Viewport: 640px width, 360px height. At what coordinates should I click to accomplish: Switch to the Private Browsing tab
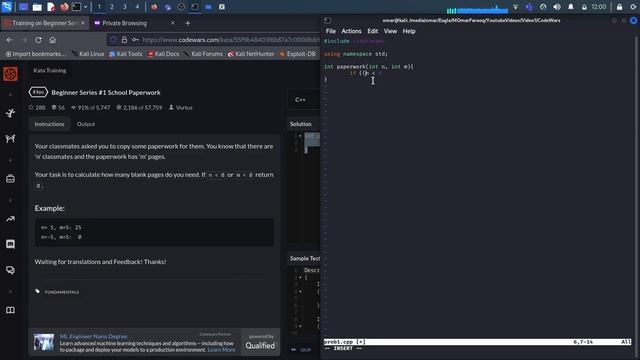(124, 23)
